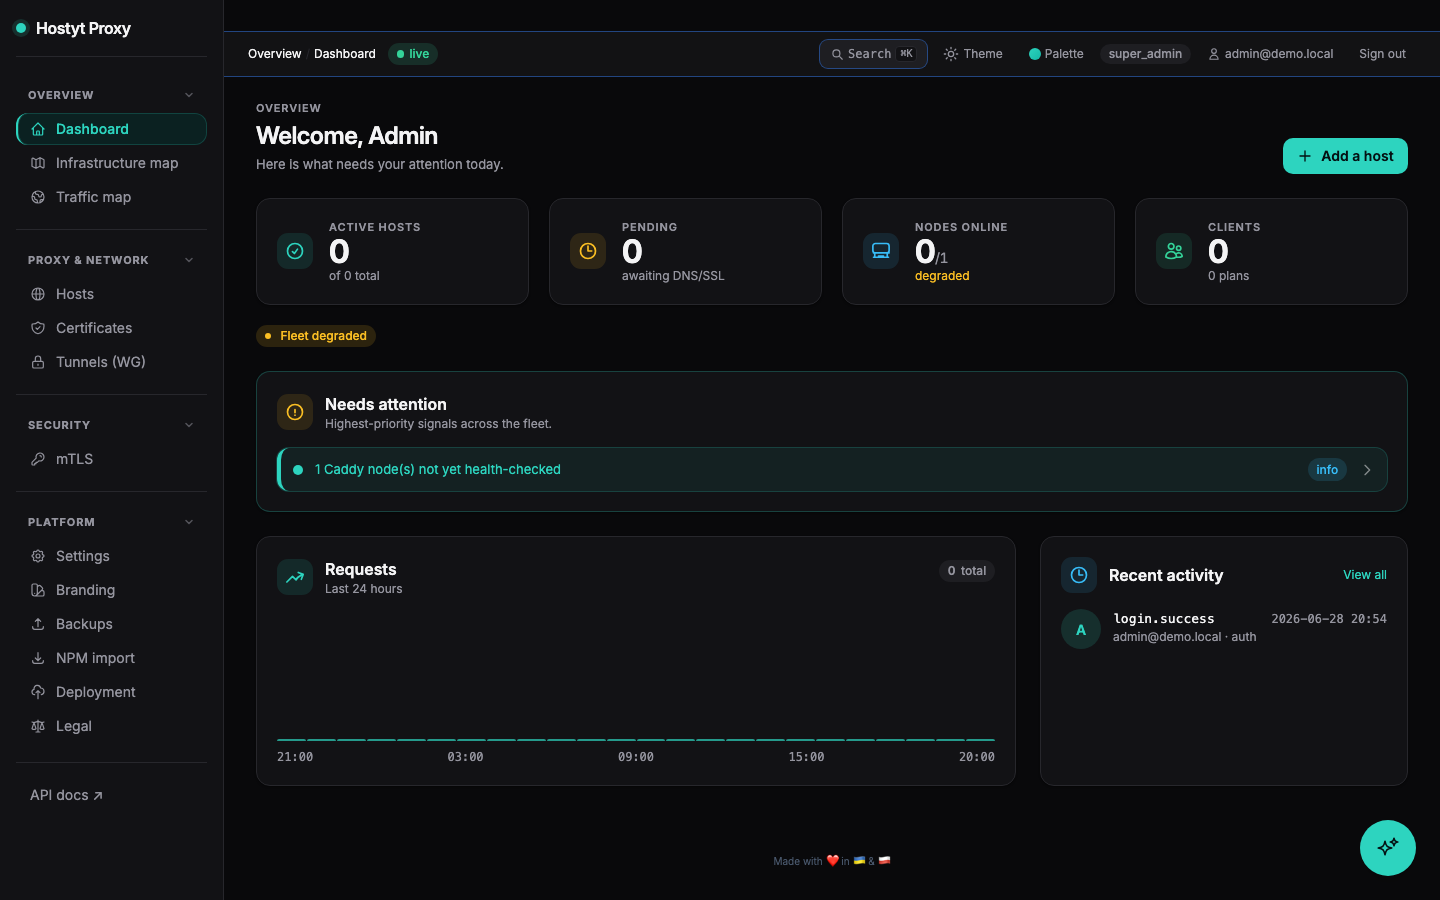This screenshot has width=1440, height=900.
Task: Click the degraded nodes status text
Action: coord(942,276)
